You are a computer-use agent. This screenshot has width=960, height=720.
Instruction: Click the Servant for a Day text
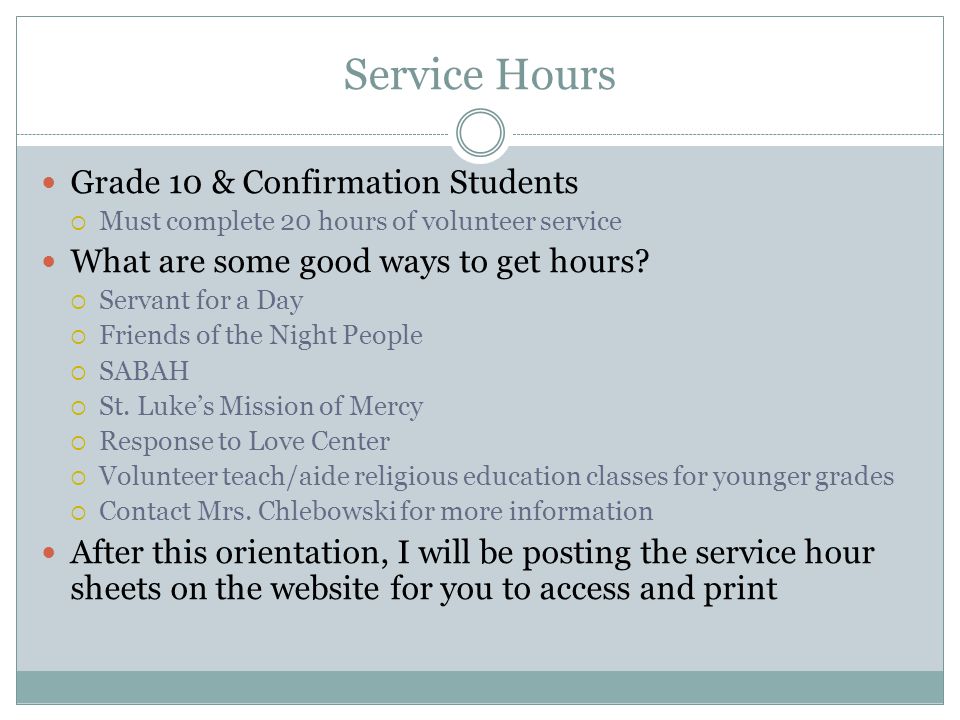201,301
